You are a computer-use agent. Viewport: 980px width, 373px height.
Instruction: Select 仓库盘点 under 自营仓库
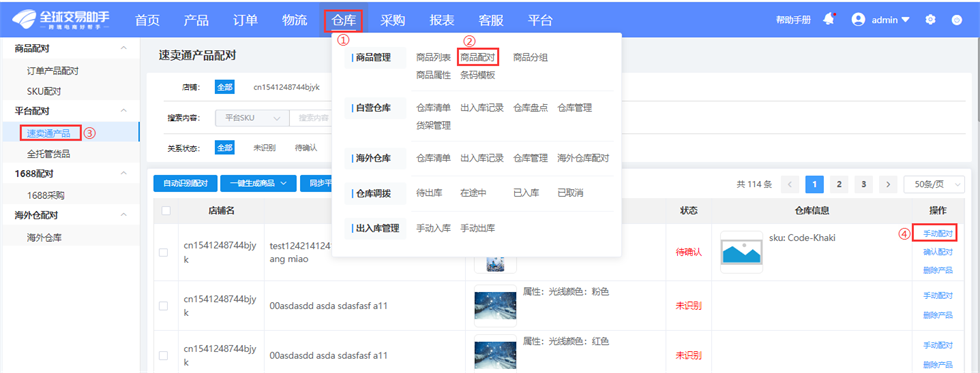[531, 107]
